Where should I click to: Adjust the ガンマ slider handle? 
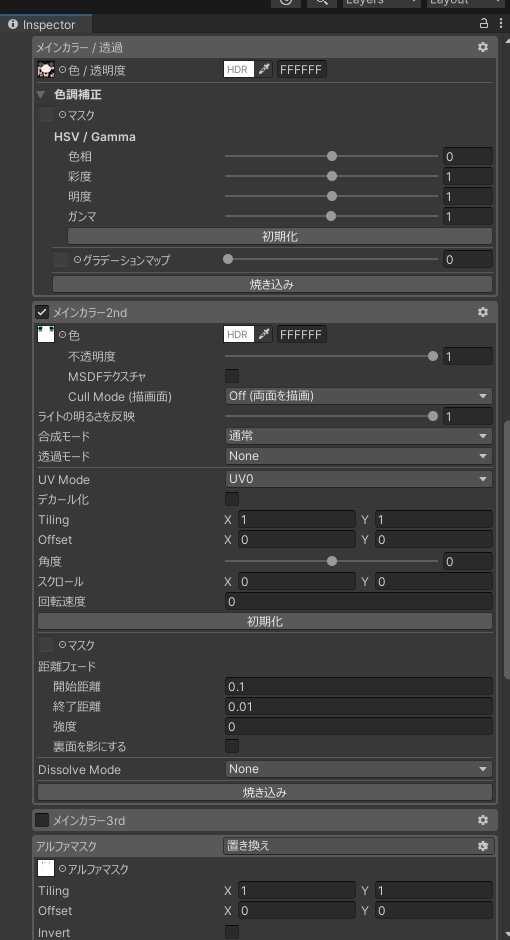click(x=331, y=216)
